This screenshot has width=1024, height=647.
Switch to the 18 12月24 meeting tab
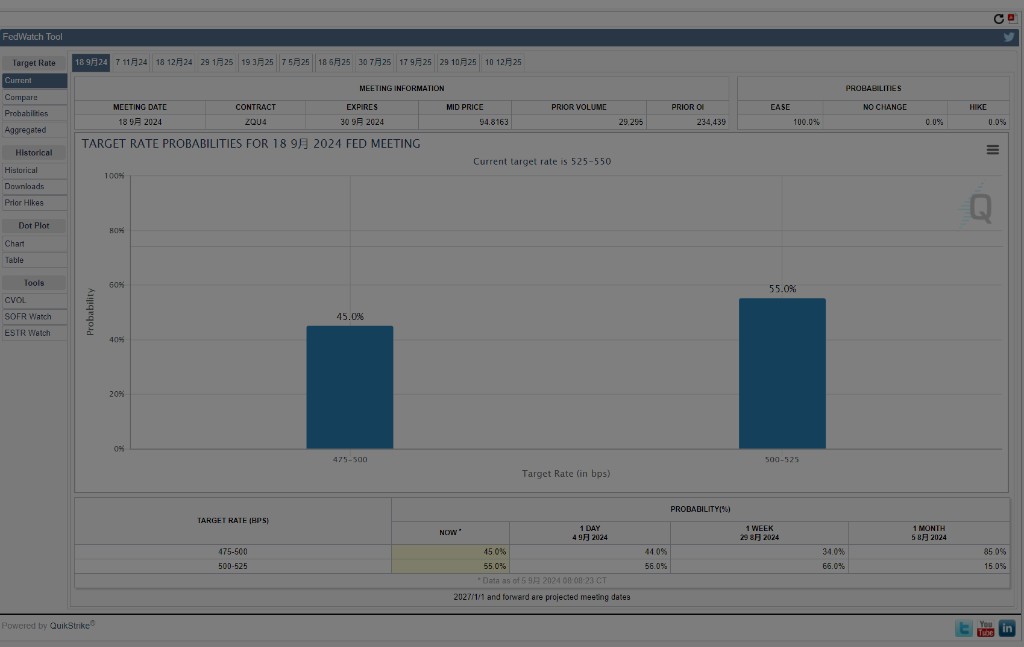coord(174,62)
